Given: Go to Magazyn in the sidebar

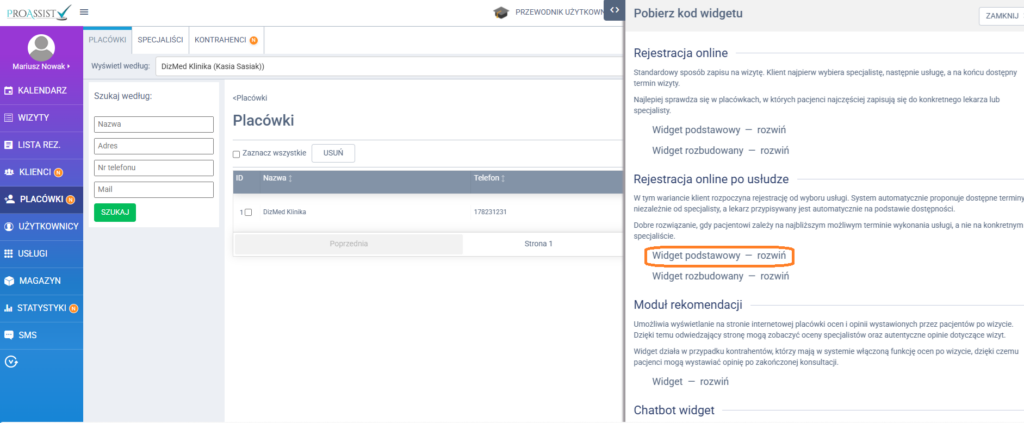Looking at the screenshot, I should click(x=9, y=281).
